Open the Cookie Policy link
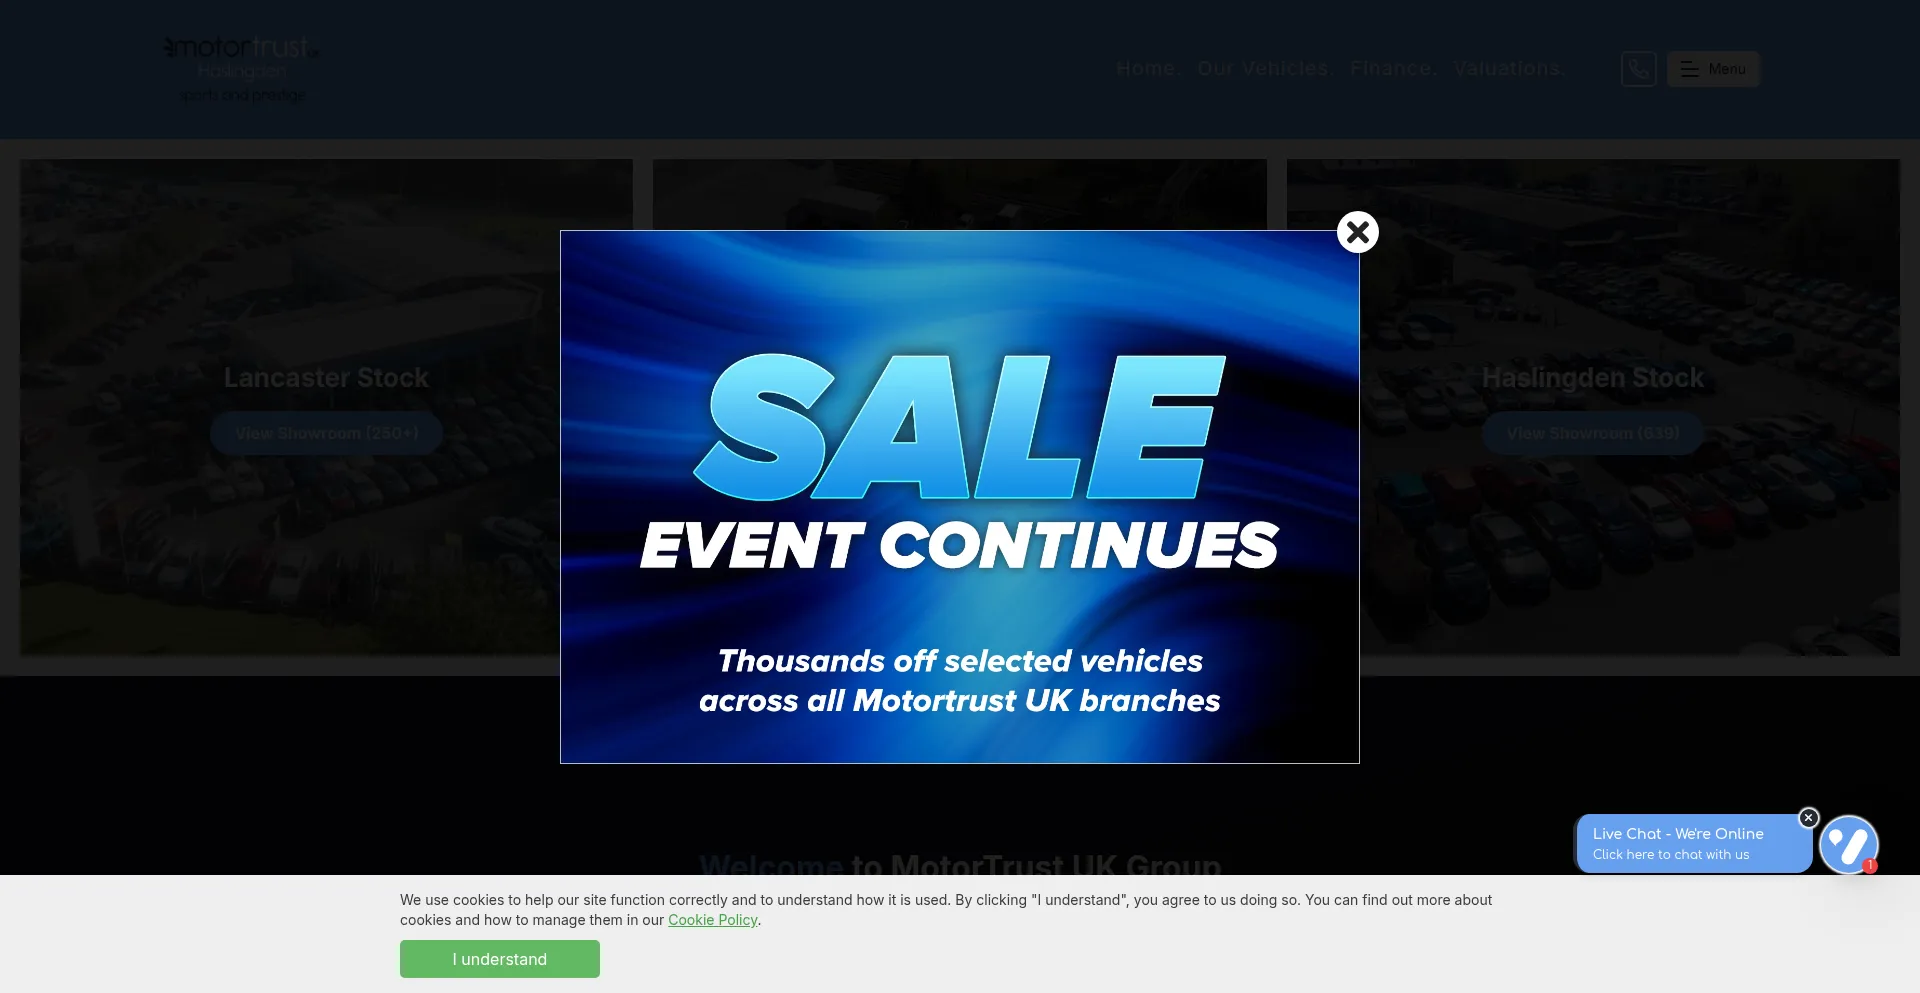Image resolution: width=1920 pixels, height=993 pixels. pos(713,920)
